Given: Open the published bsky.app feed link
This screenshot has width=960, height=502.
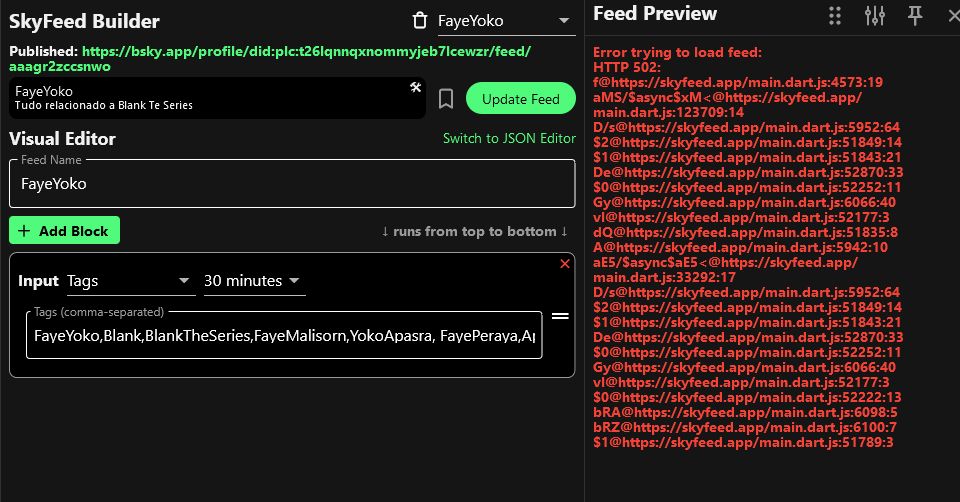Looking at the screenshot, I should (x=270, y=59).
